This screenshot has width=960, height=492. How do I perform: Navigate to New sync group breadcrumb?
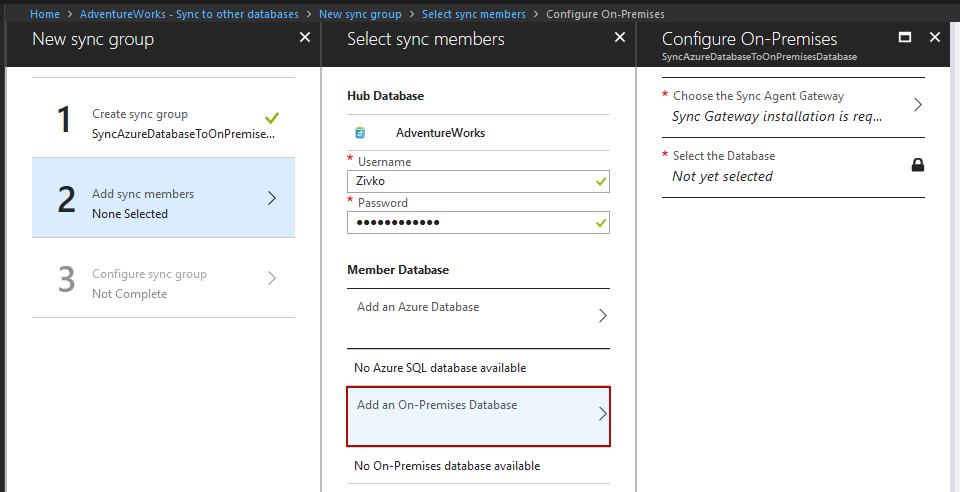click(x=360, y=14)
